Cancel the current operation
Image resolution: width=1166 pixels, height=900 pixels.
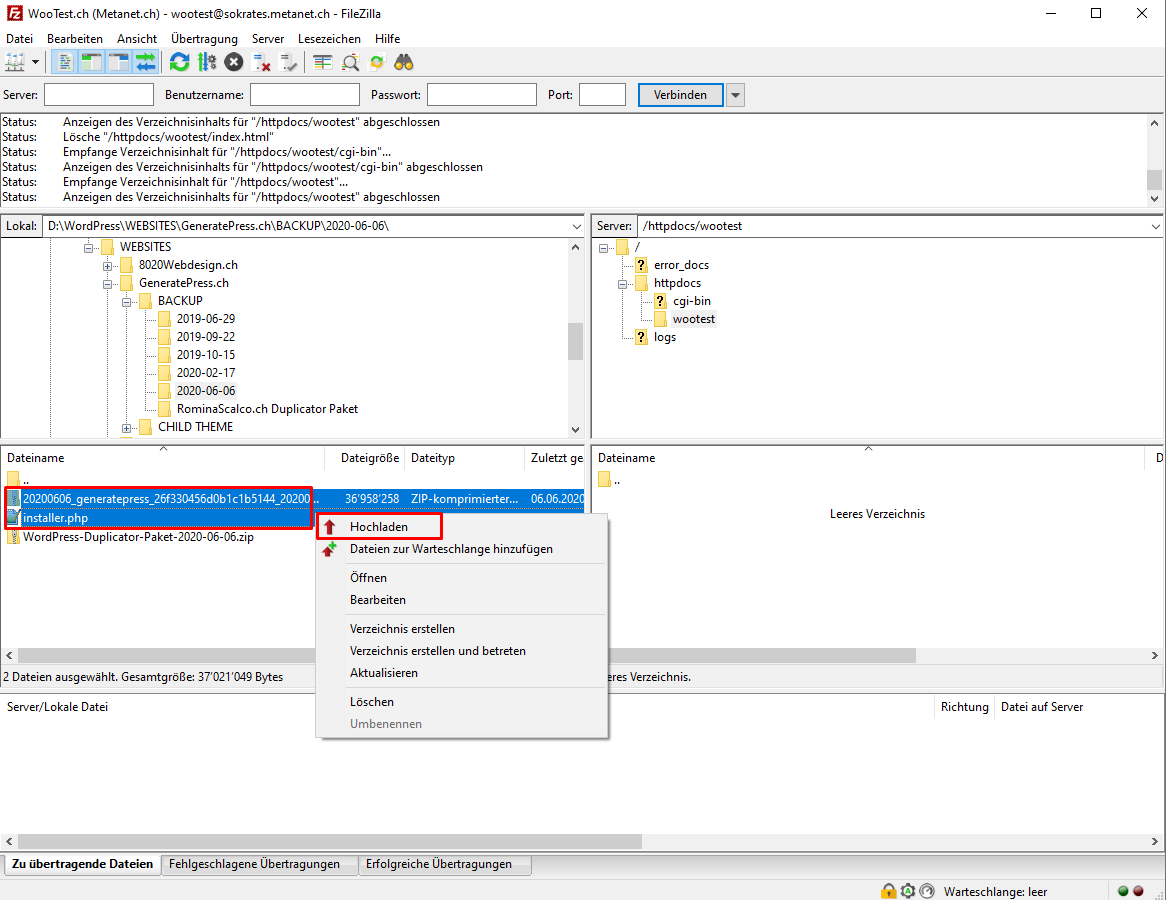point(233,62)
